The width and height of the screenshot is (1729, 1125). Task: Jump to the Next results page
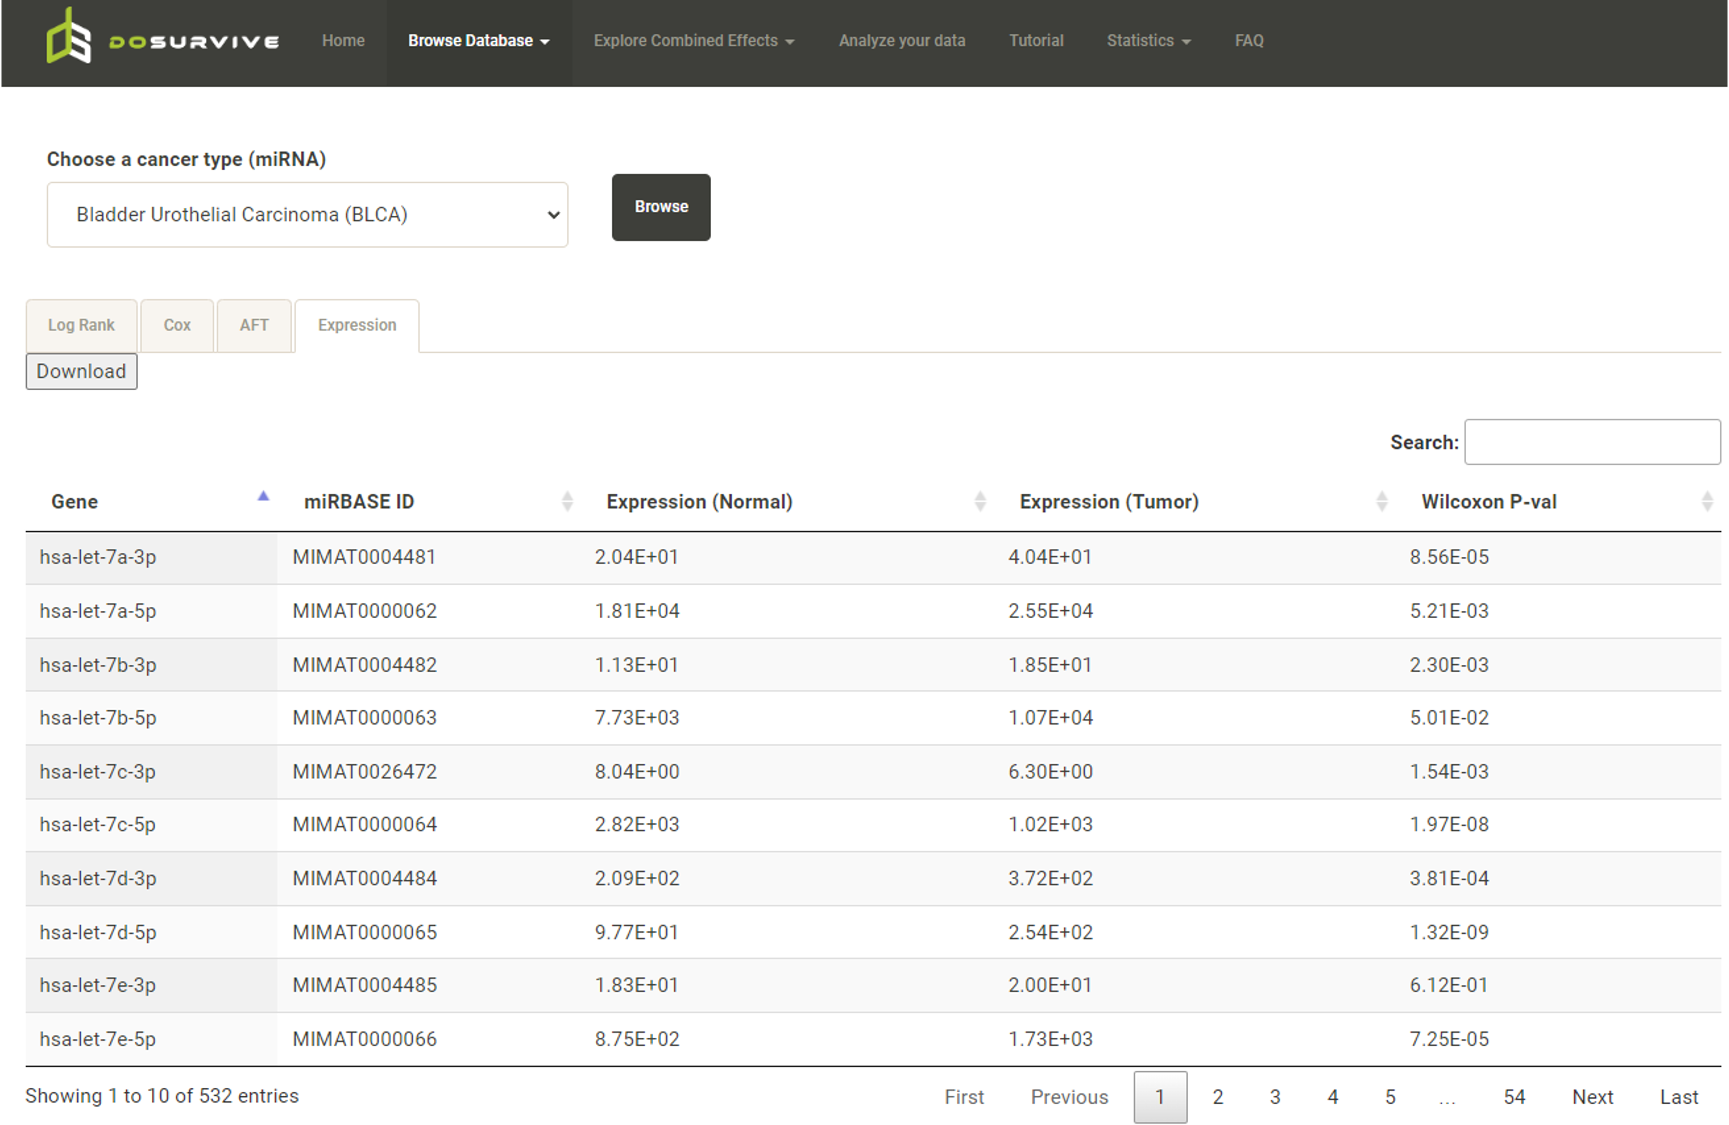[x=1592, y=1097]
